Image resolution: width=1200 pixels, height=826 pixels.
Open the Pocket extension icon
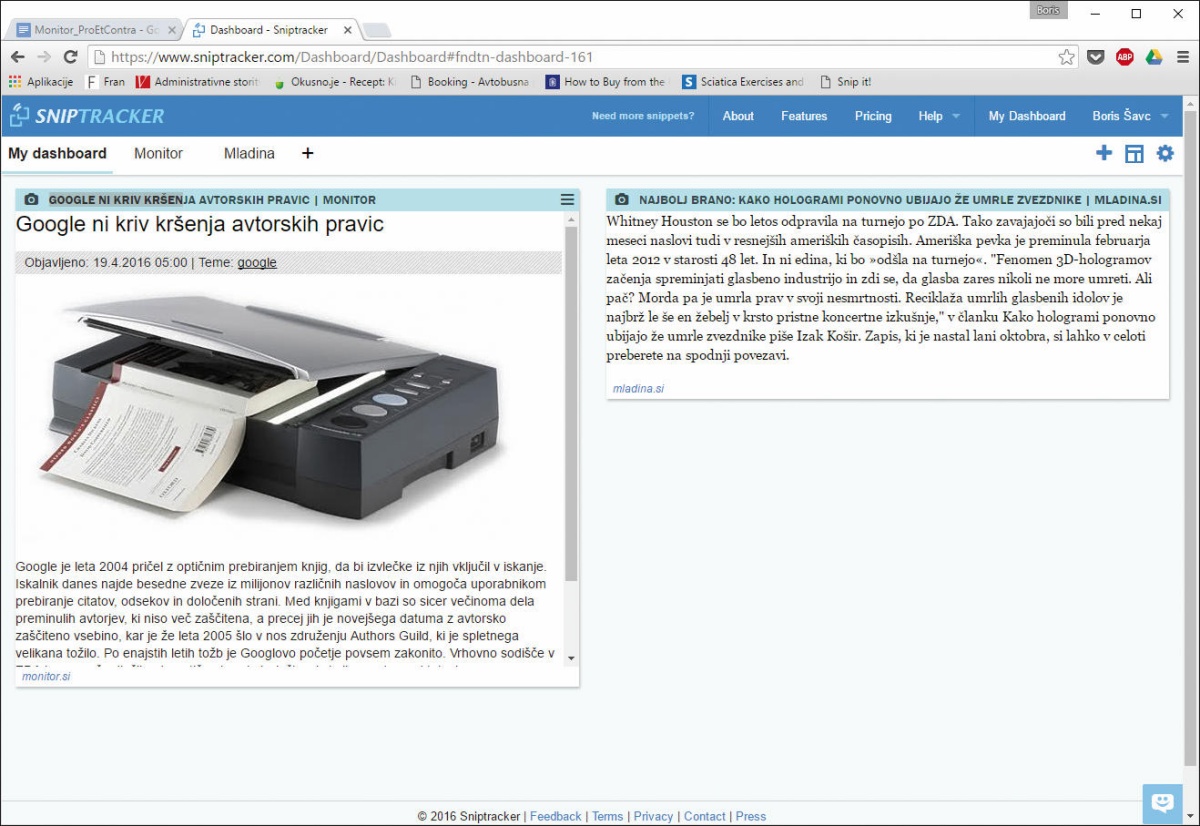(1096, 57)
